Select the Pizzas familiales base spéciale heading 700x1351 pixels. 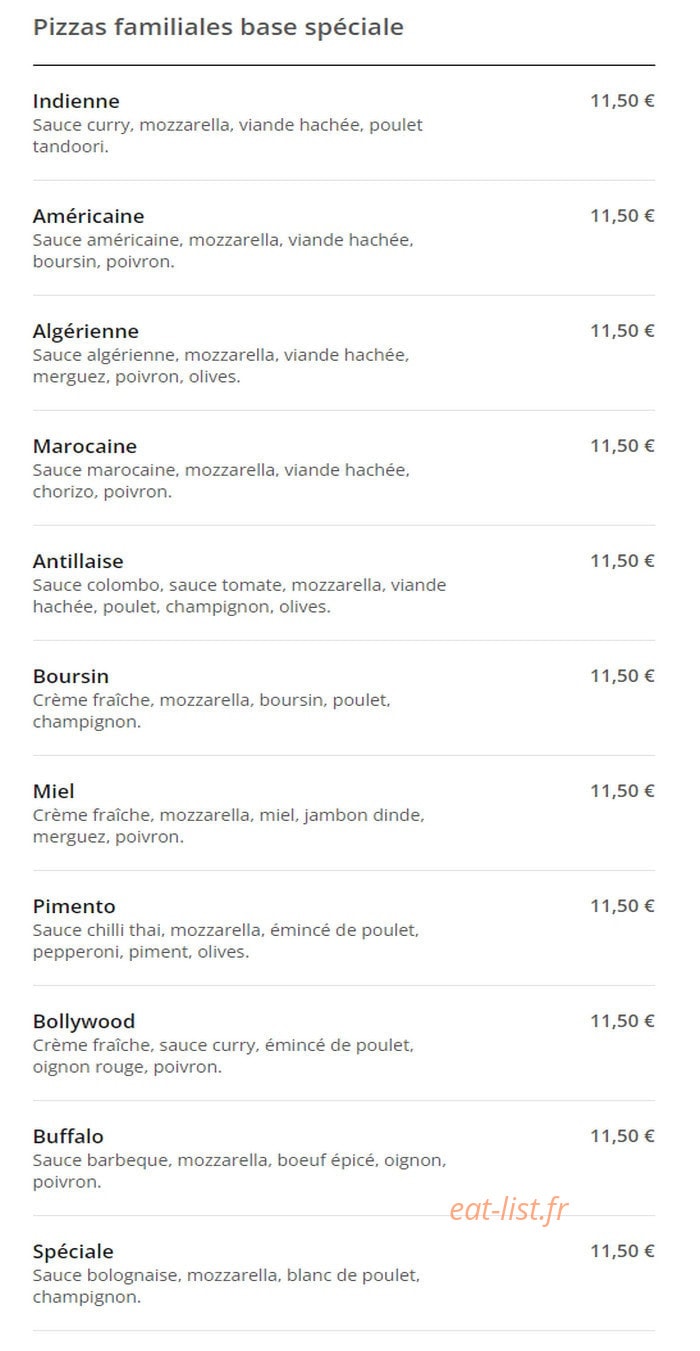(218, 27)
